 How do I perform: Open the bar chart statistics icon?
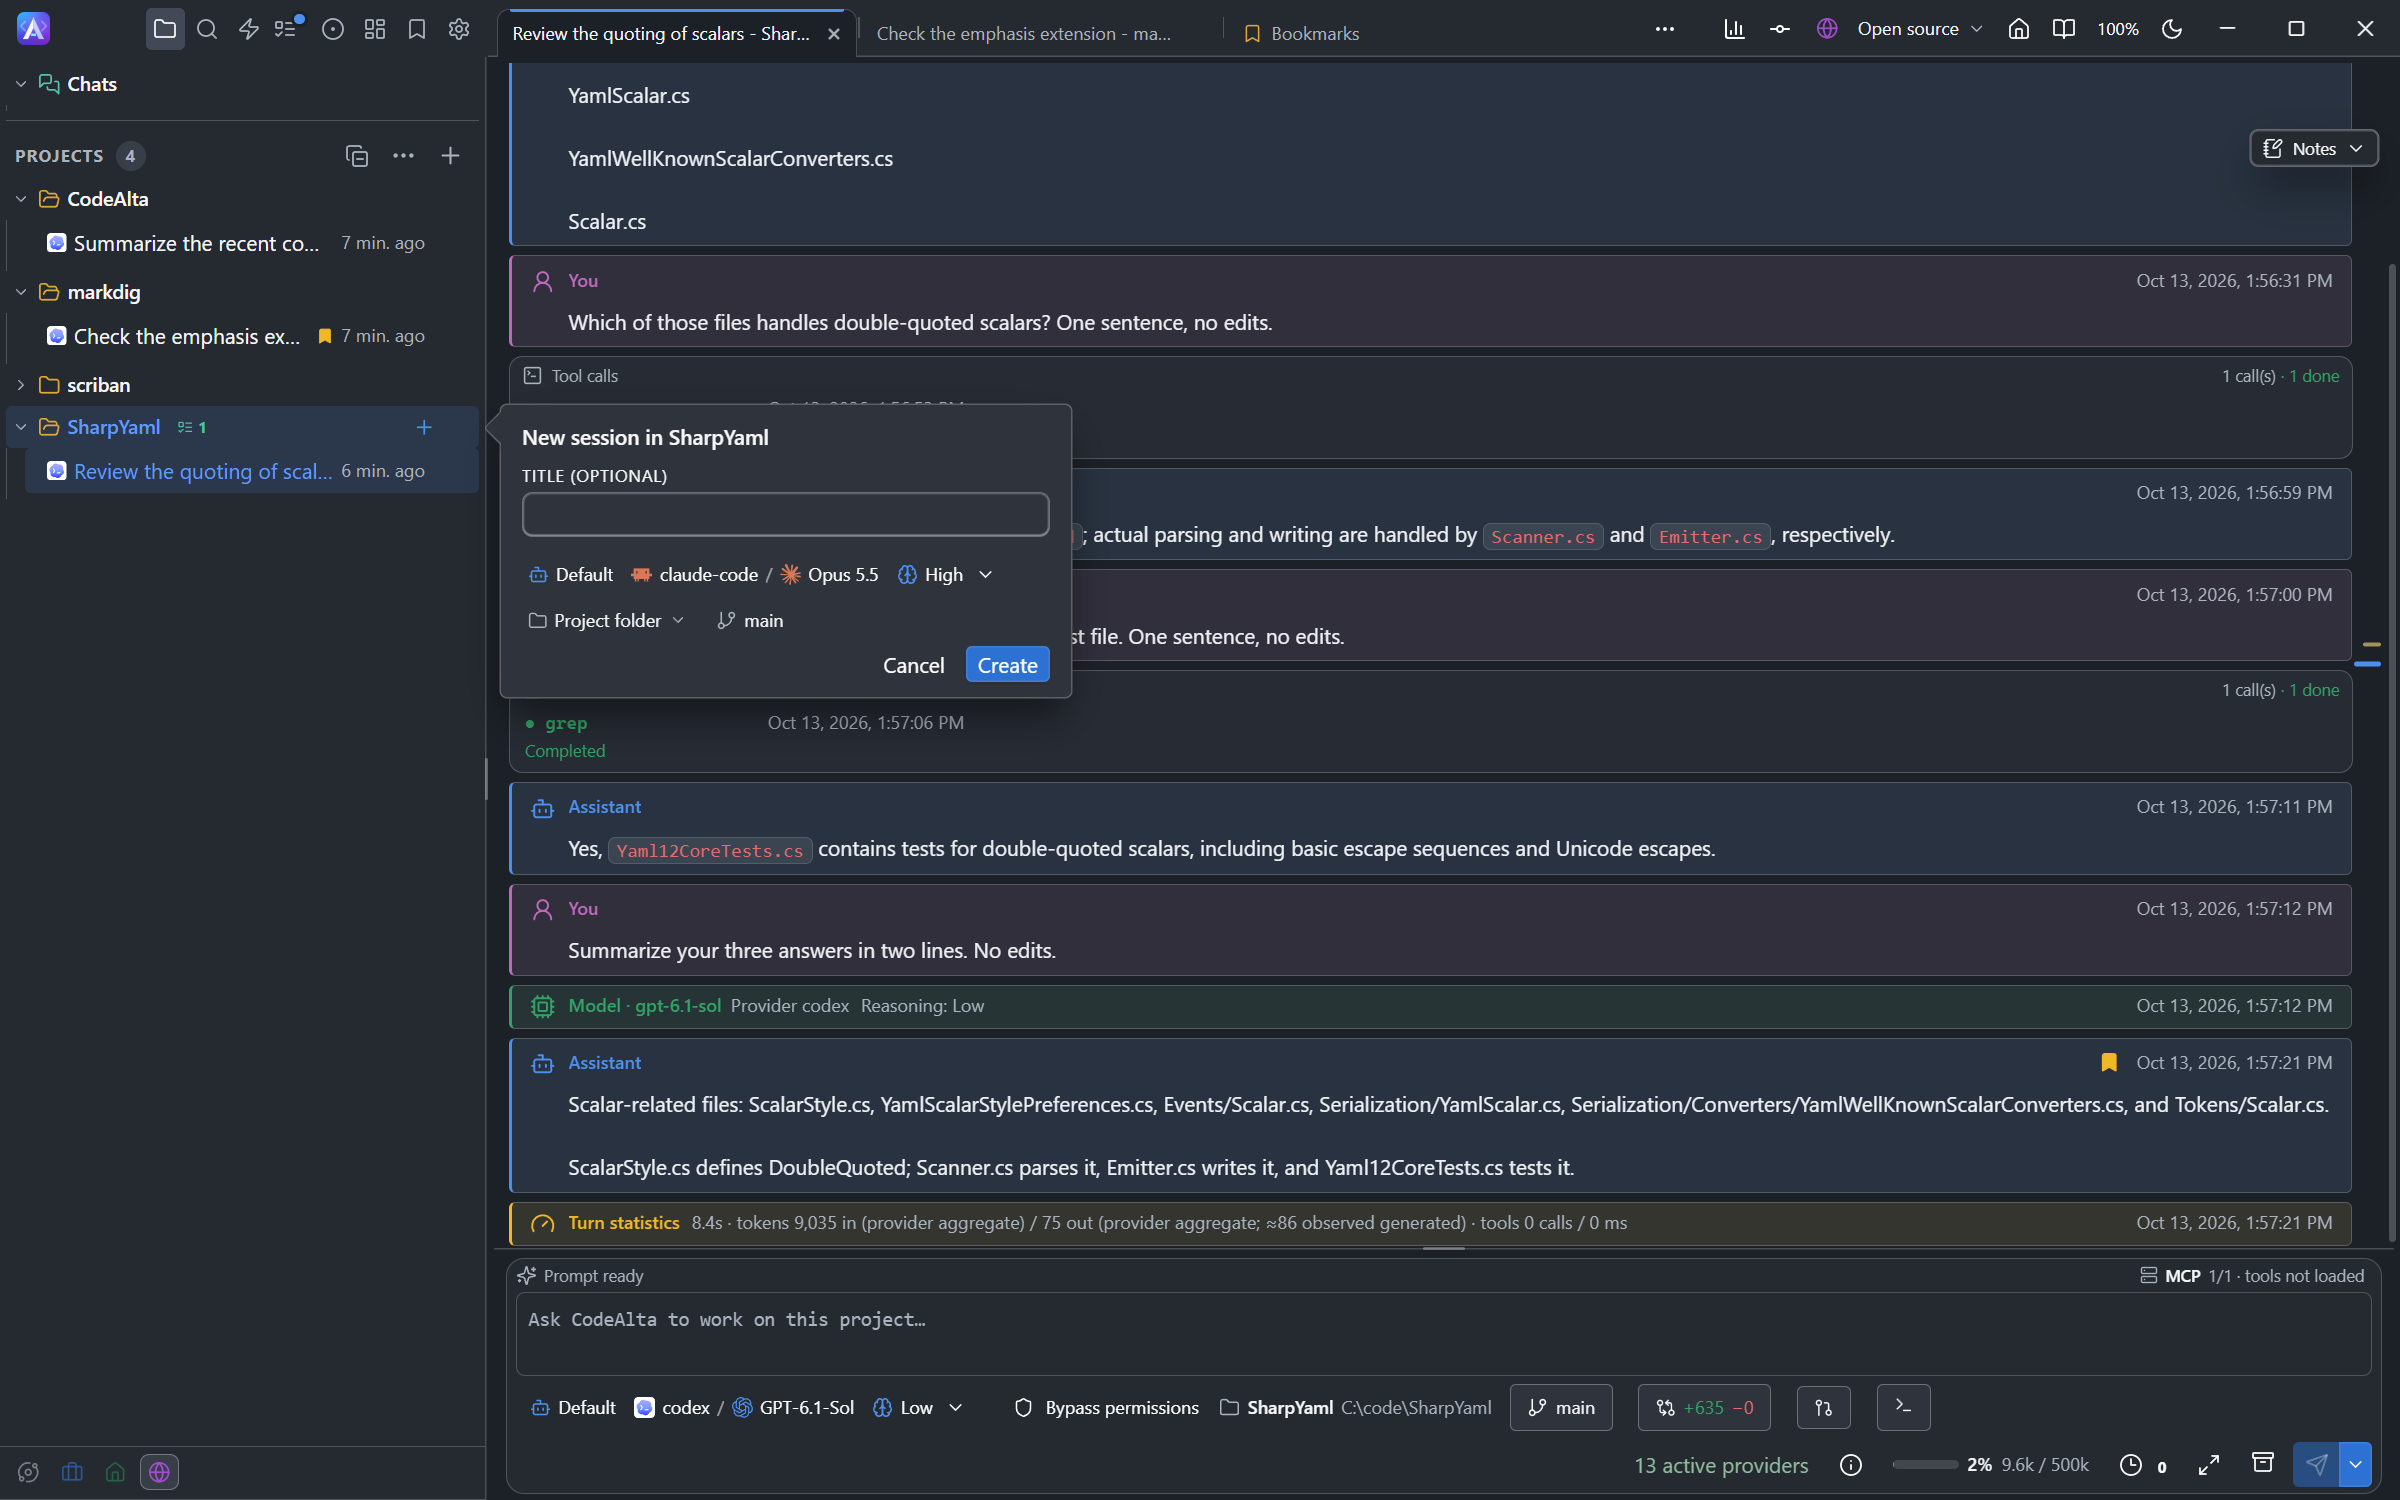coord(1735,29)
